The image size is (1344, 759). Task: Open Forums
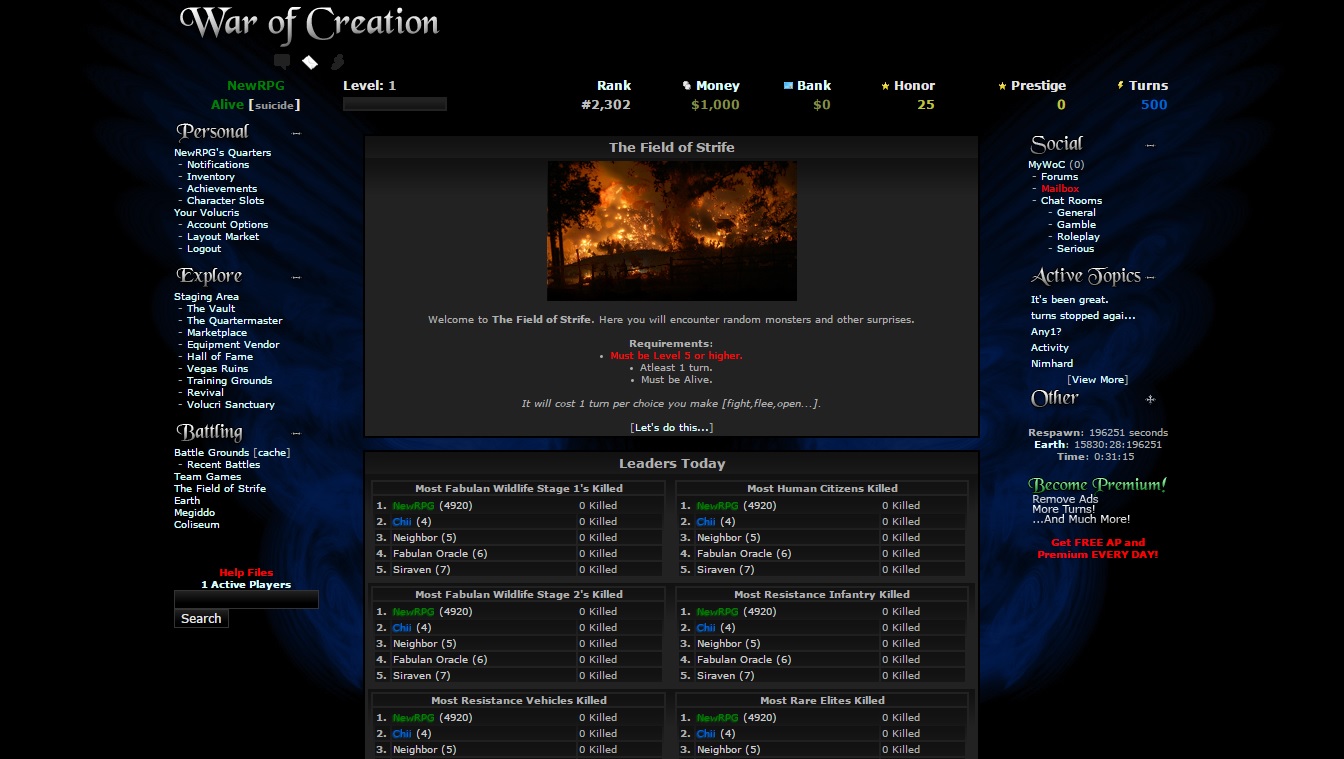pyautogui.click(x=1060, y=177)
